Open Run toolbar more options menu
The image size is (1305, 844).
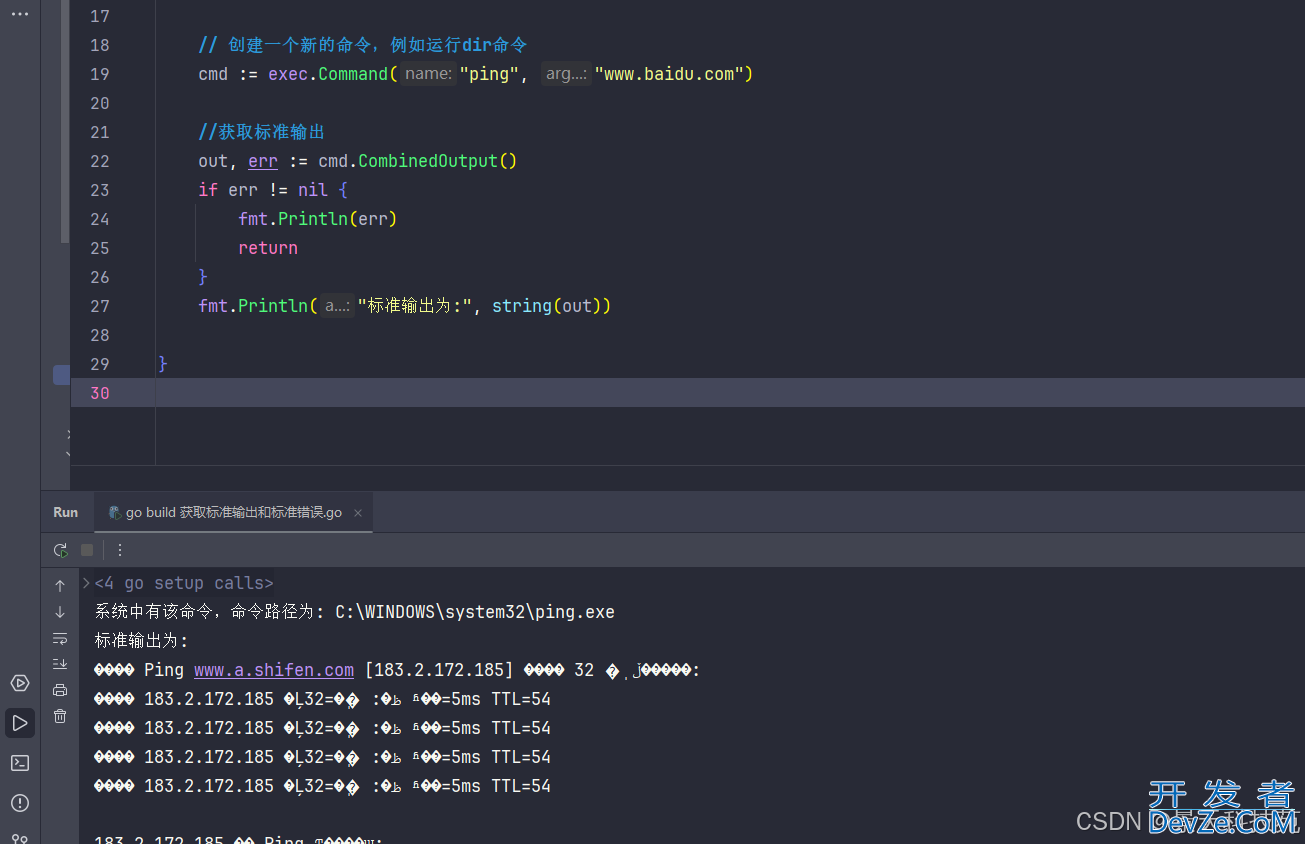point(120,550)
